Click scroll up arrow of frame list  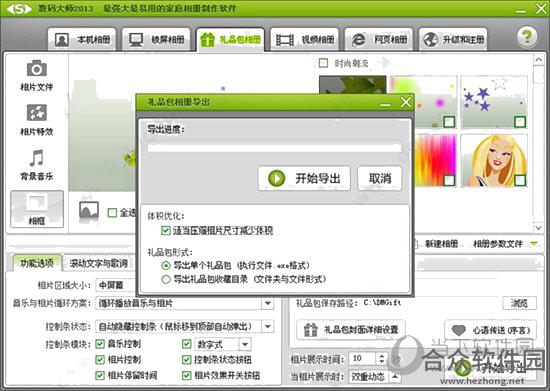point(538,60)
